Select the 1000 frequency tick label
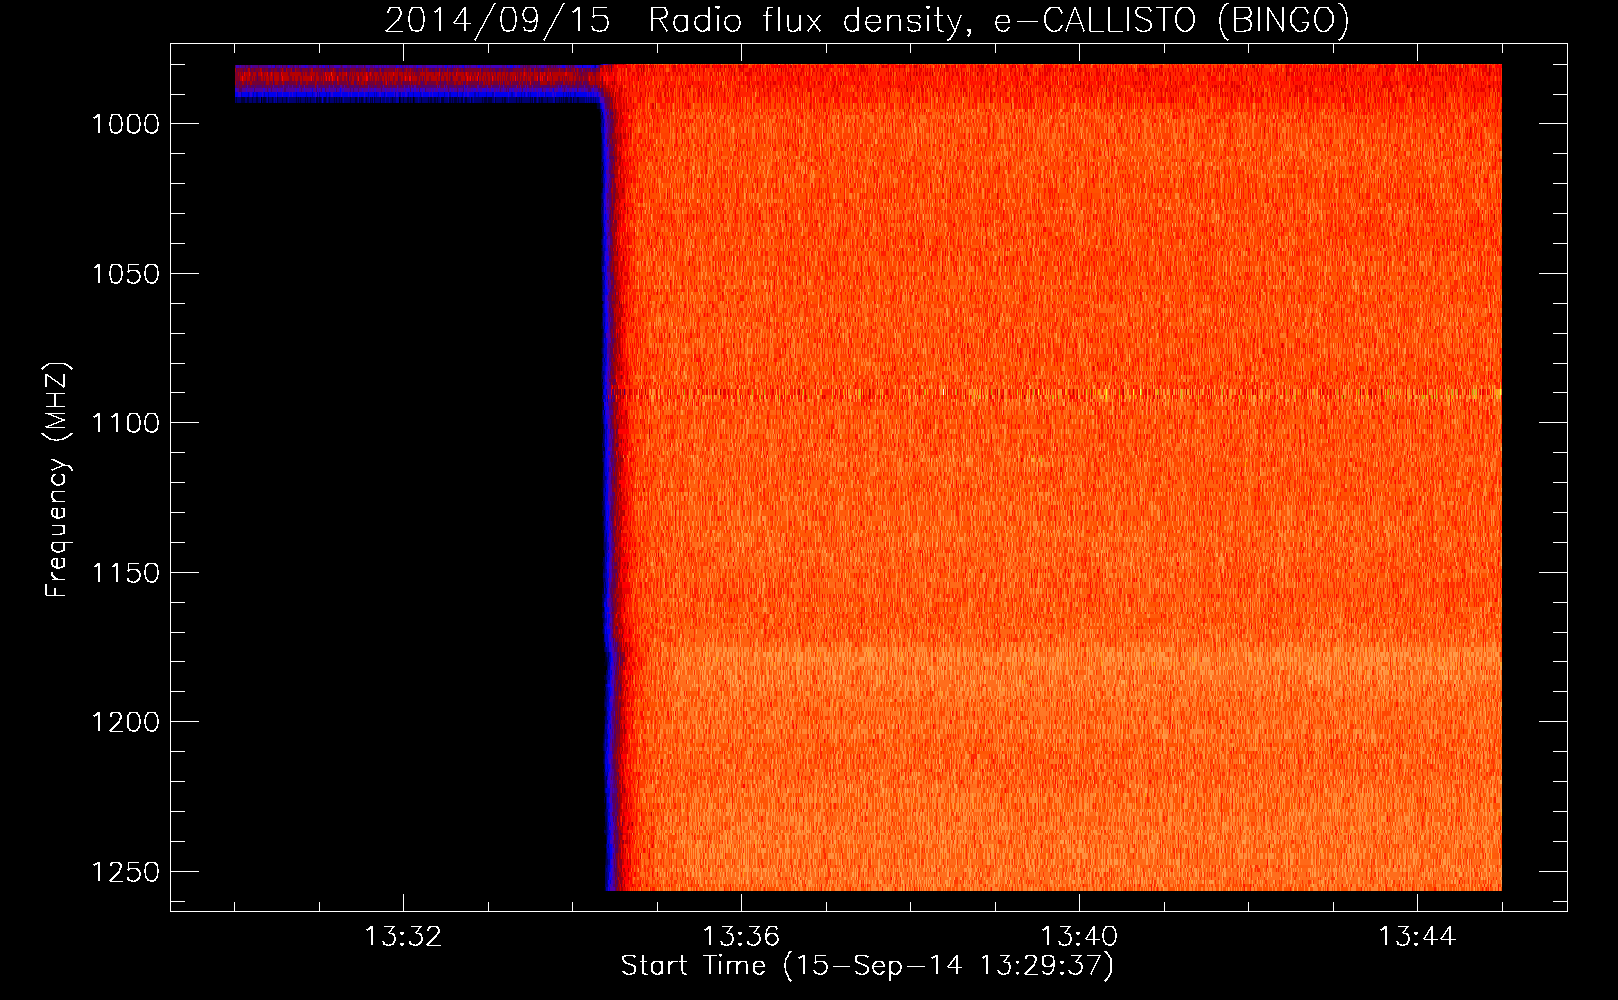The width and height of the screenshot is (1618, 1000). pyautogui.click(x=125, y=124)
